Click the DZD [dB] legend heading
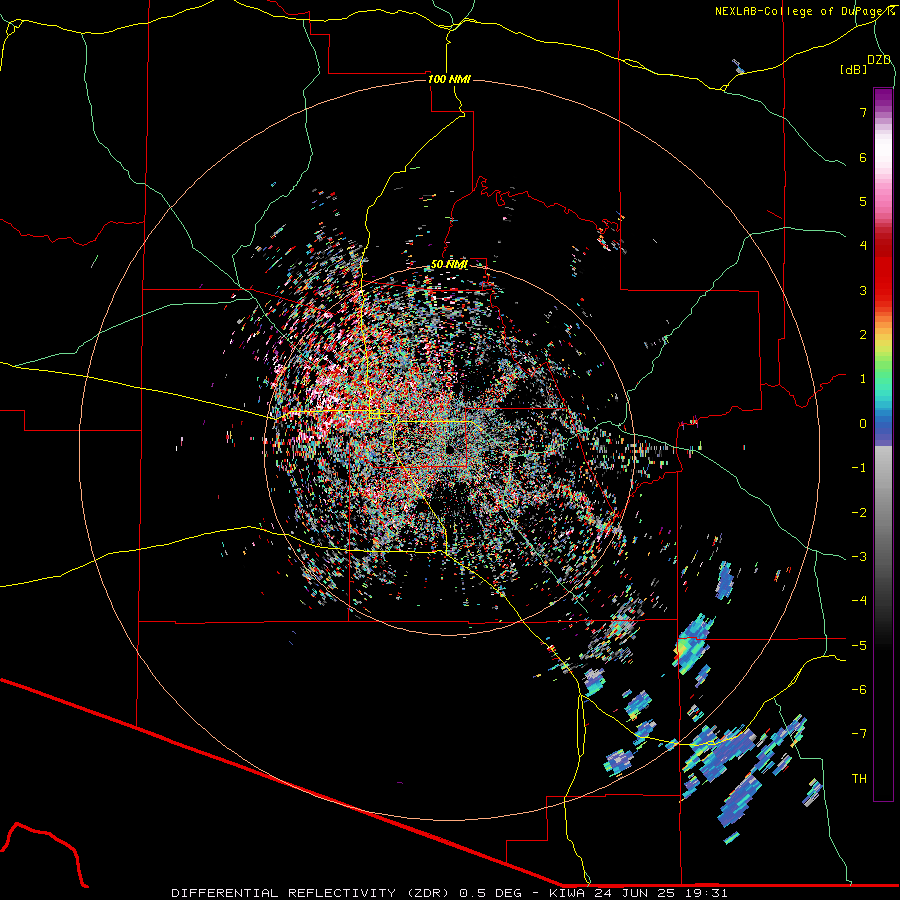900x900 pixels. click(x=866, y=64)
